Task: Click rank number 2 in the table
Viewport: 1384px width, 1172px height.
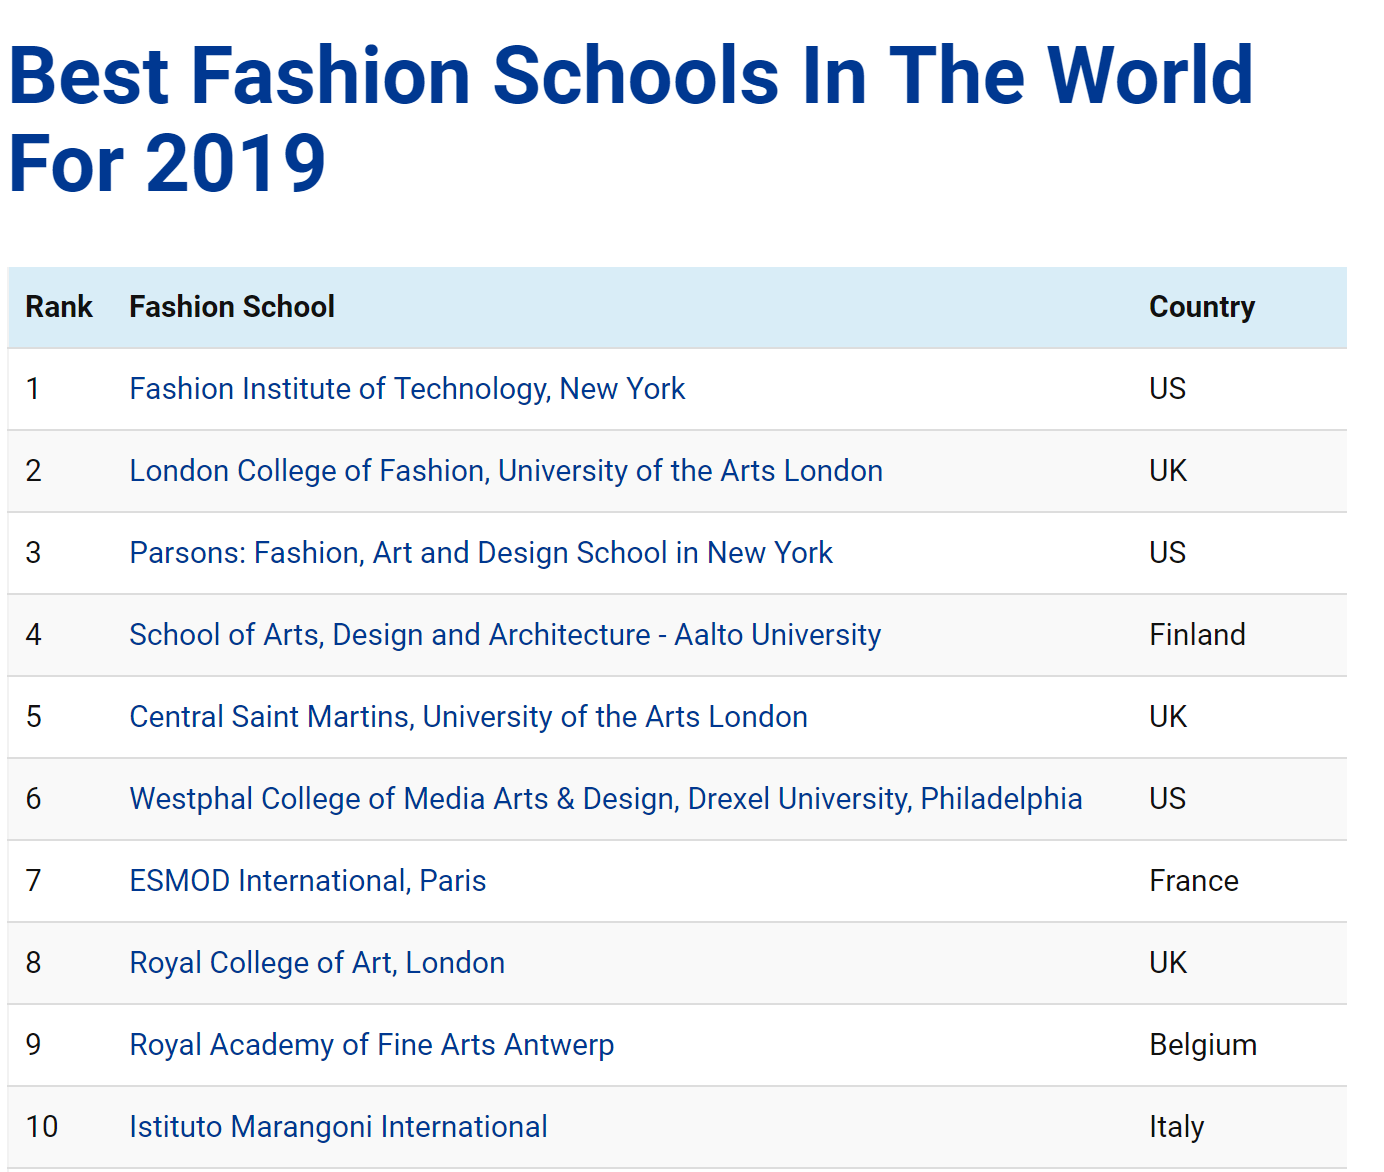Action: 34,471
